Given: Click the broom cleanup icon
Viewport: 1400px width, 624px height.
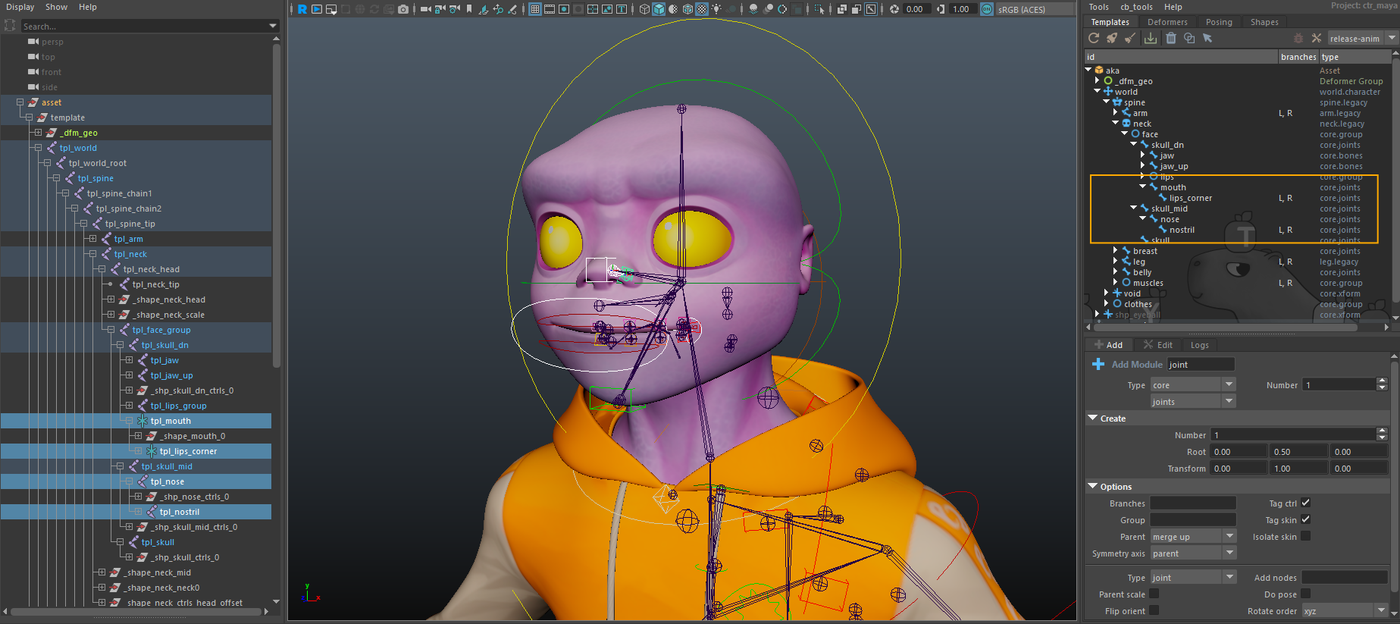Looking at the screenshot, I should click(1130, 38).
